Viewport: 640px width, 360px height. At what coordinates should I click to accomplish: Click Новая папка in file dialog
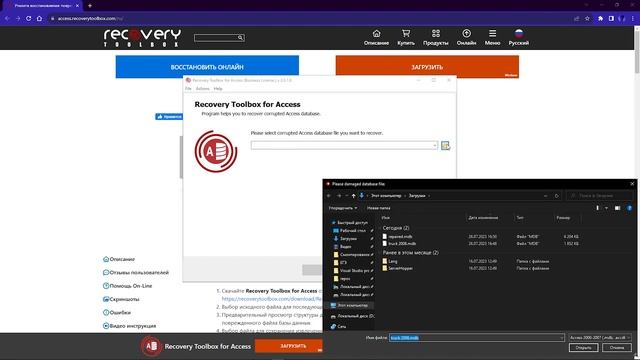click(x=378, y=208)
